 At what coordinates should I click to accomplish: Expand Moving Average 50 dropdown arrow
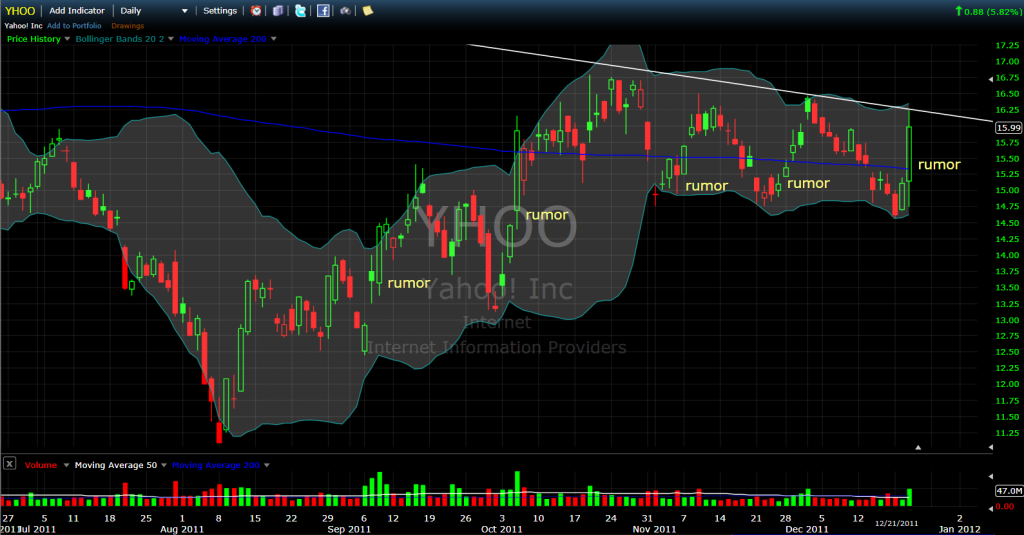click(164, 465)
